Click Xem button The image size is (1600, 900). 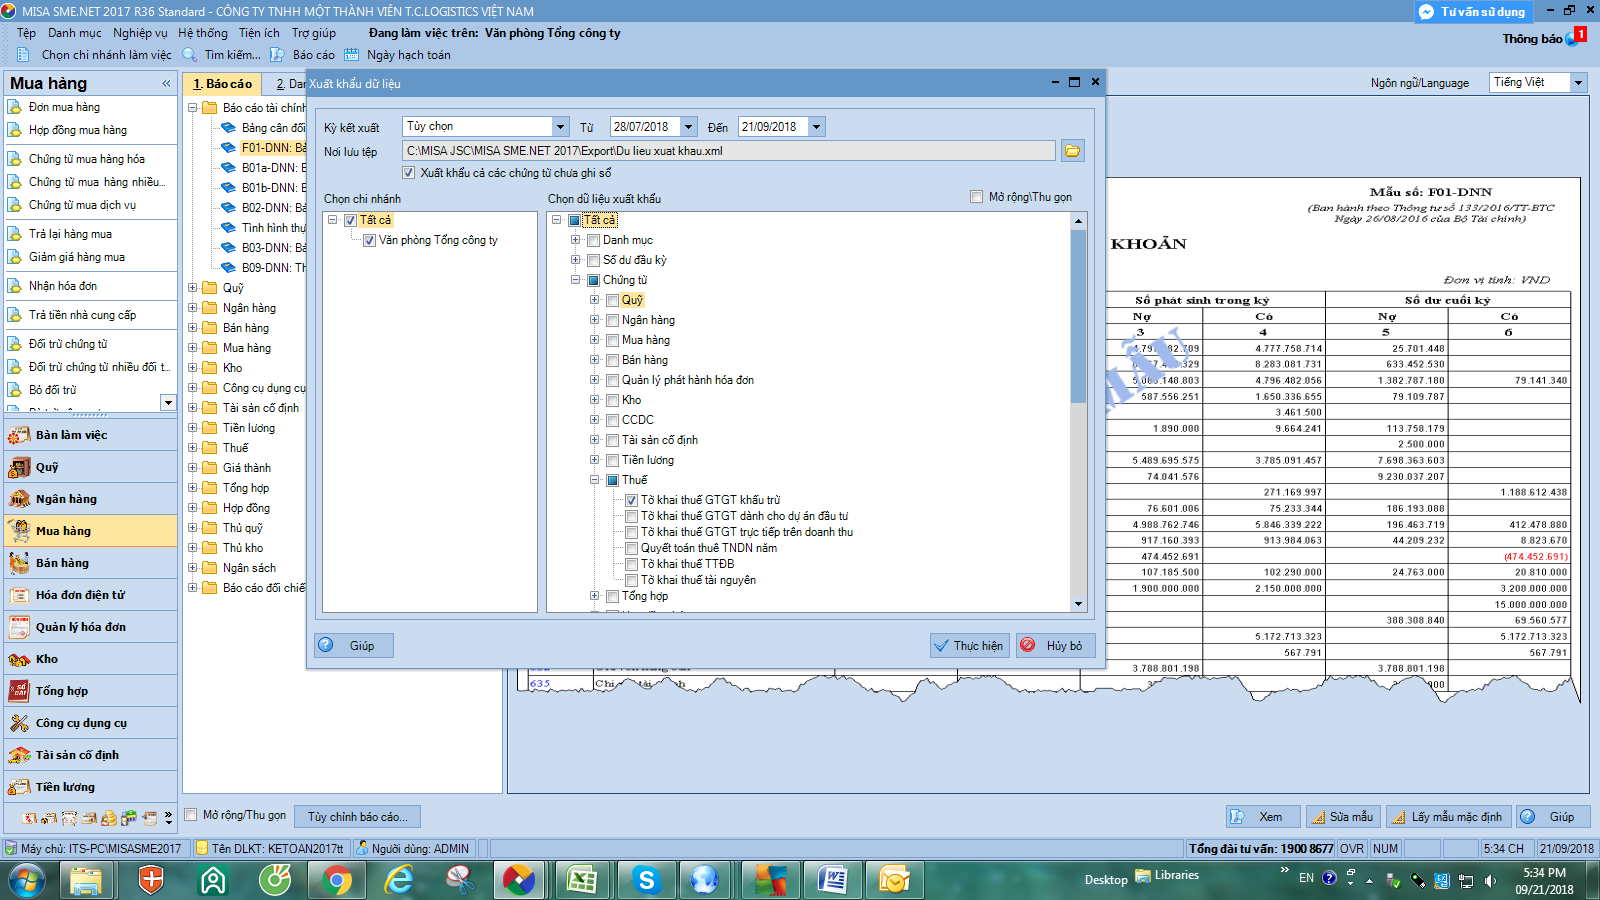click(x=1264, y=817)
